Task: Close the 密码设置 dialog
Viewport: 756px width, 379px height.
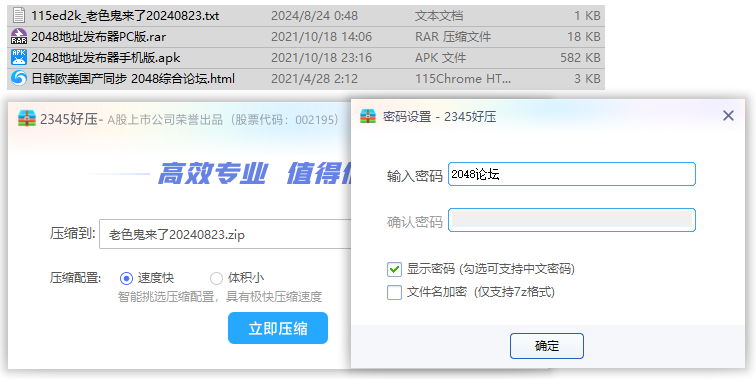Action: [728, 116]
